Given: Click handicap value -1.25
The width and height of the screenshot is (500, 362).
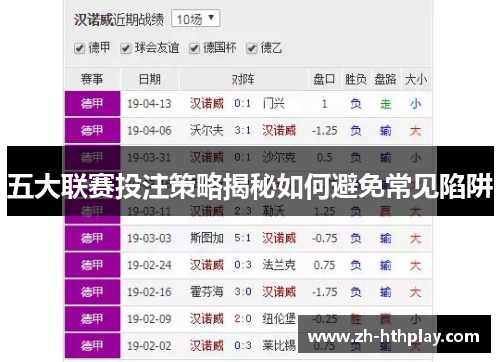Looking at the screenshot, I should (324, 130).
